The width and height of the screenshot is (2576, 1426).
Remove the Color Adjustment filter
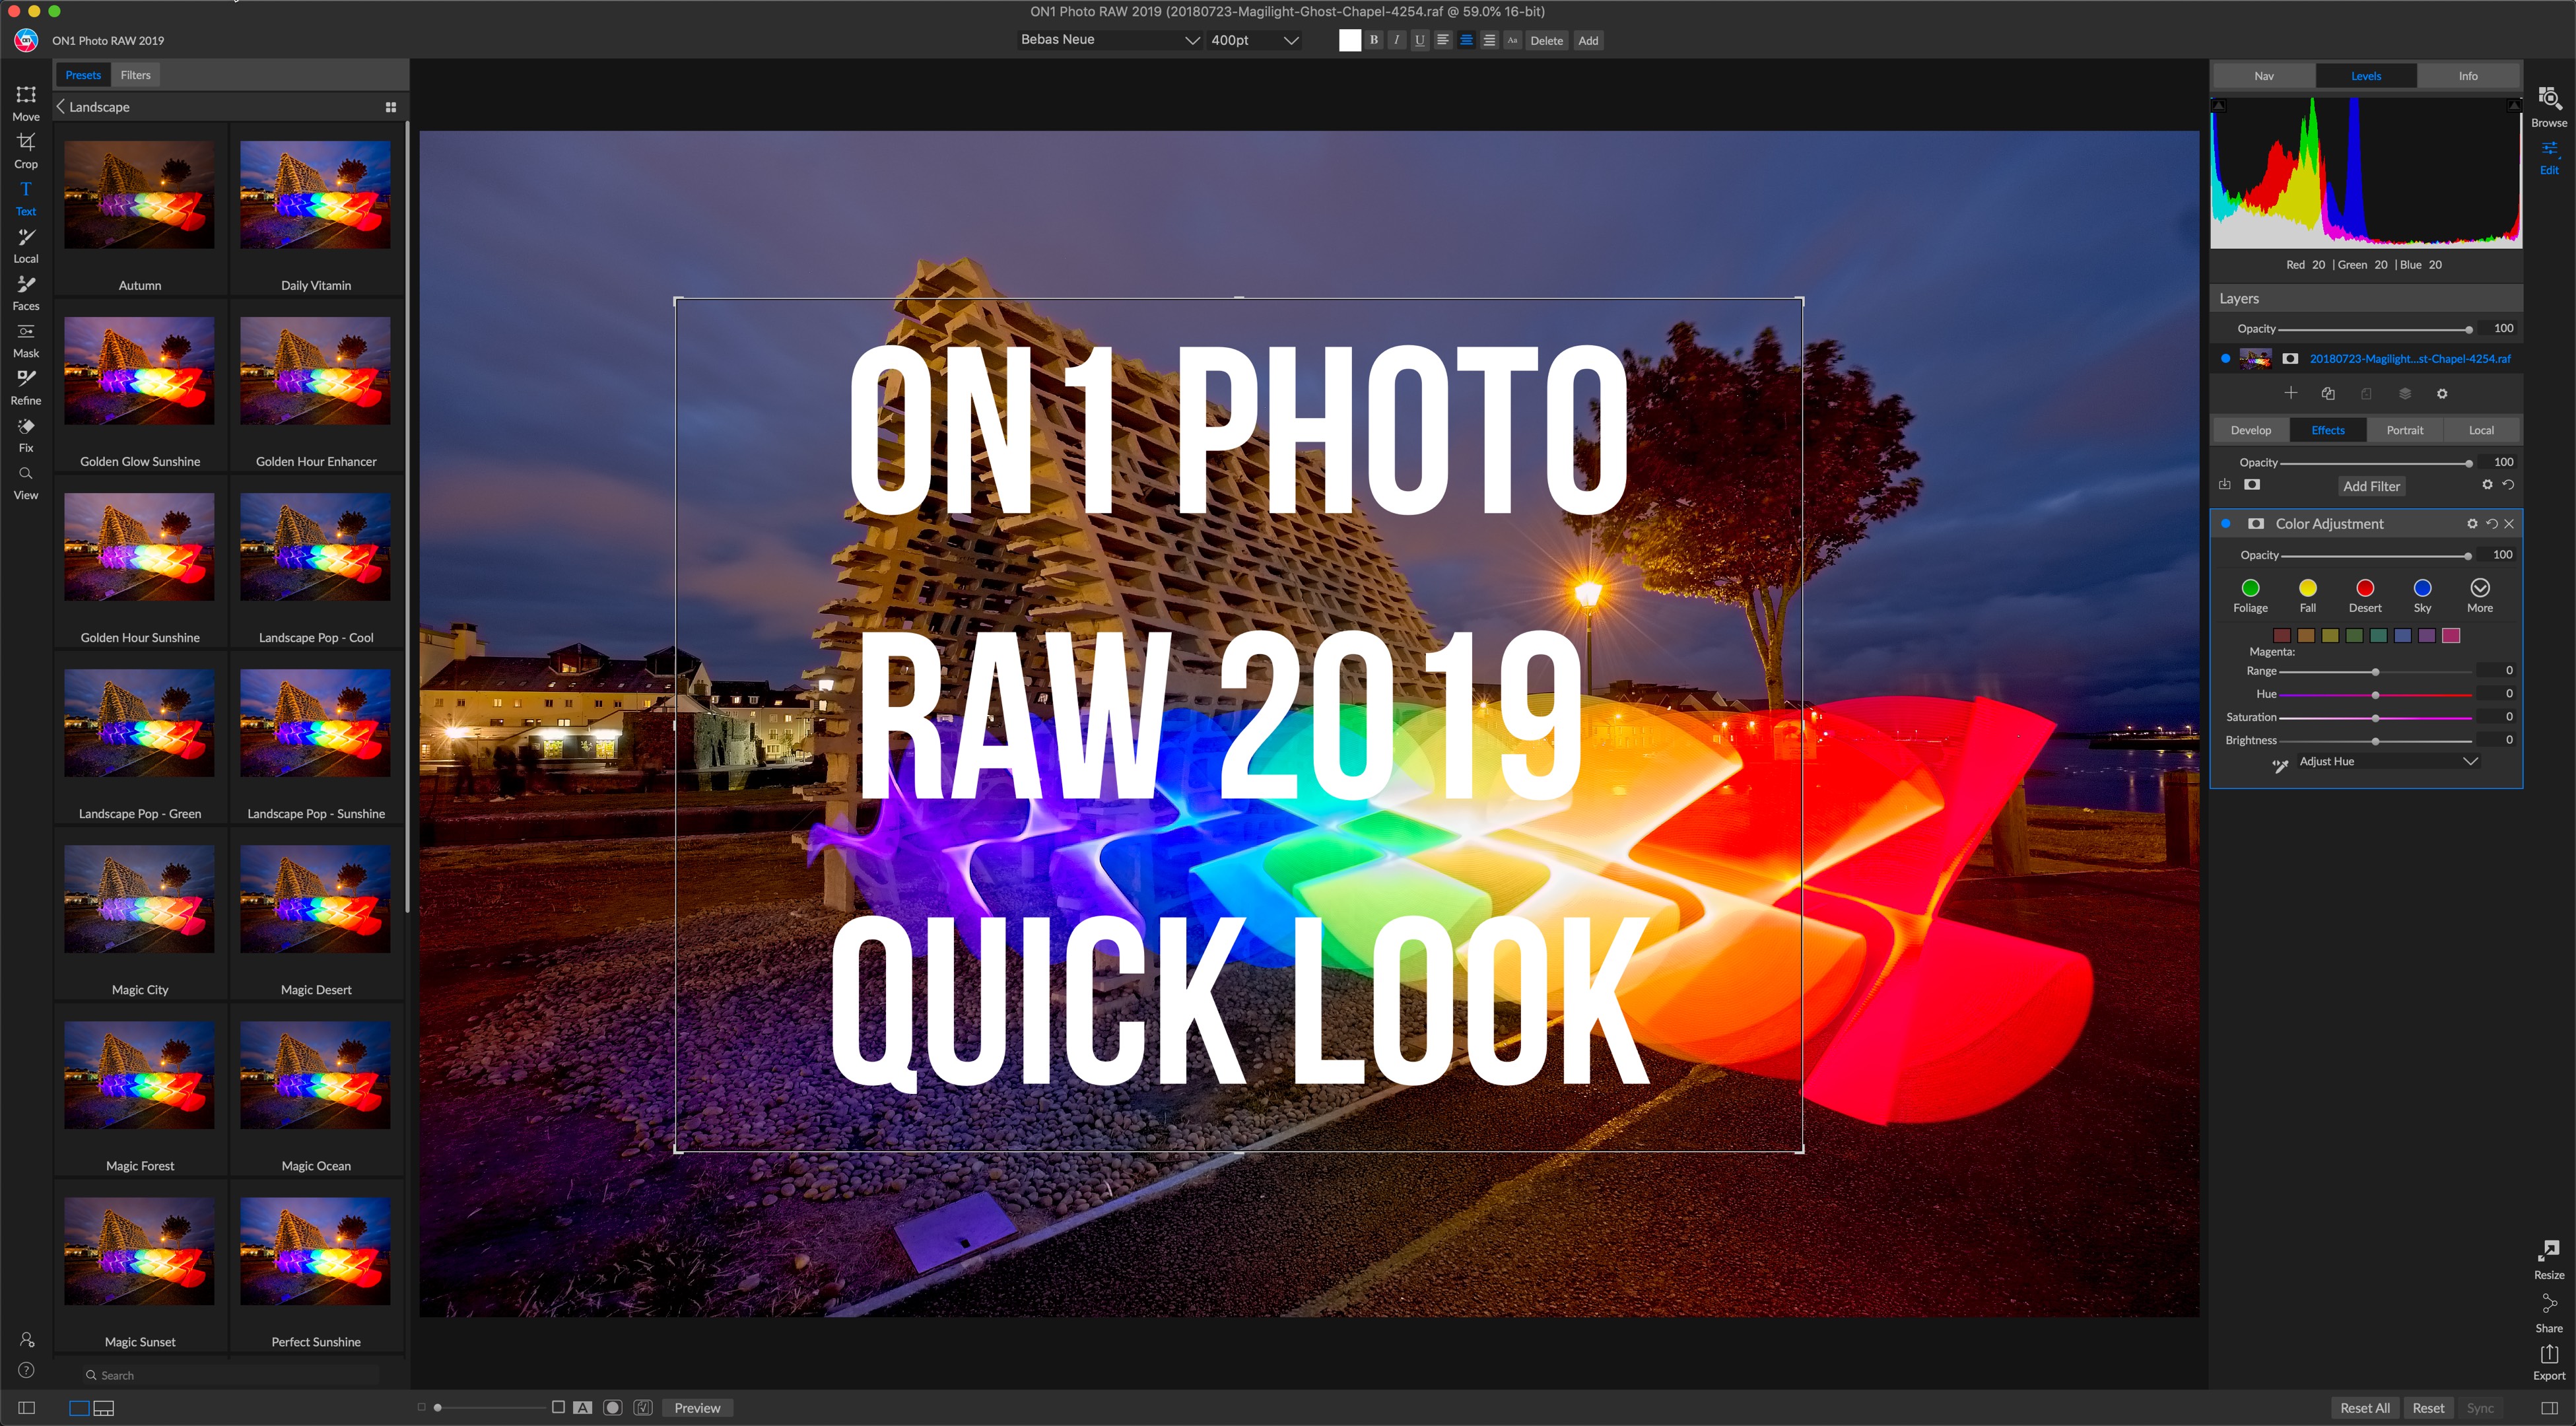pos(2509,523)
